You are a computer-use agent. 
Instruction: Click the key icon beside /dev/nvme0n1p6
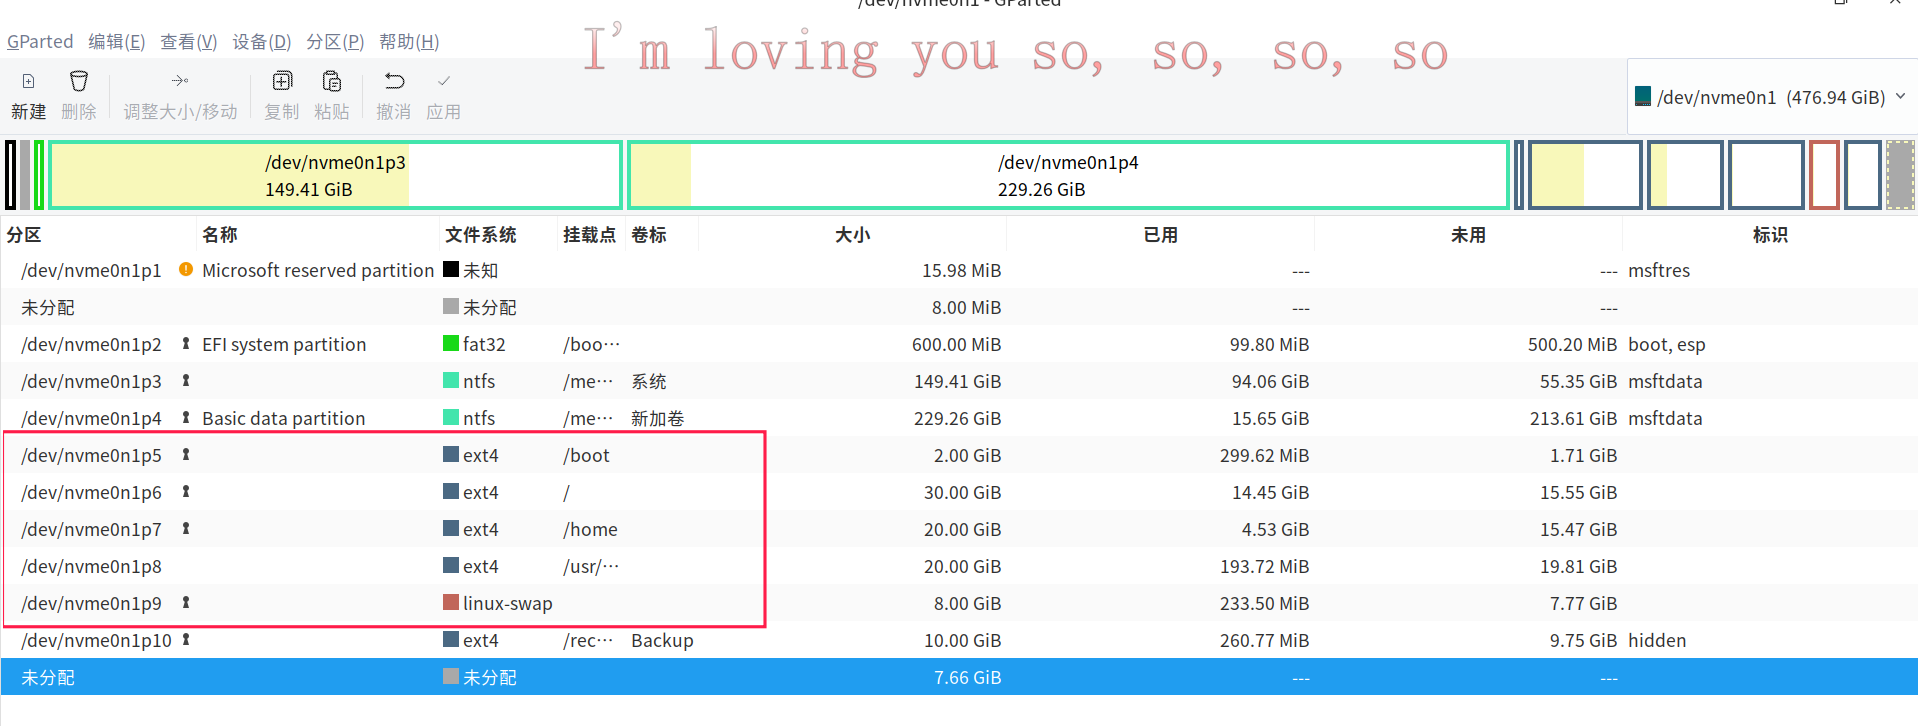[186, 492]
